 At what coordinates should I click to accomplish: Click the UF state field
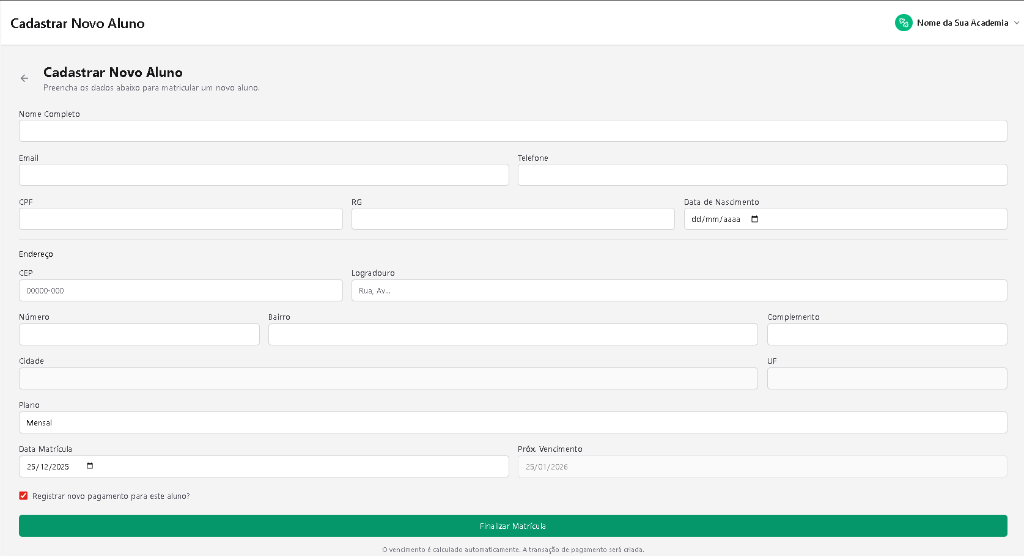point(886,379)
